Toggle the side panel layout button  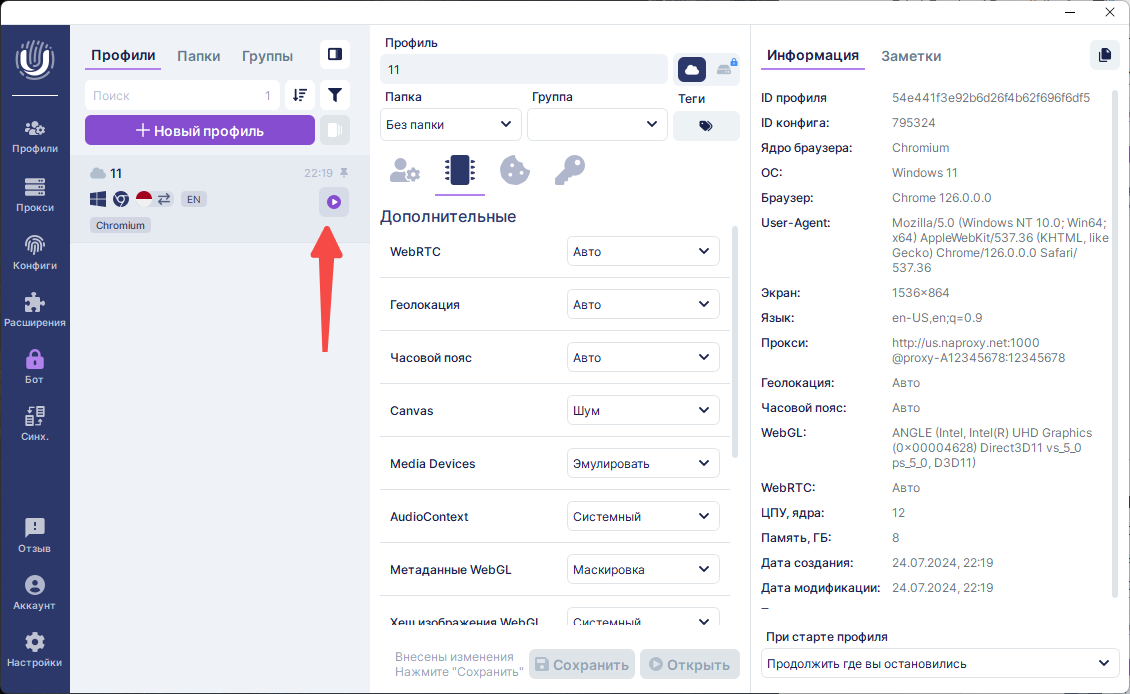(335, 54)
